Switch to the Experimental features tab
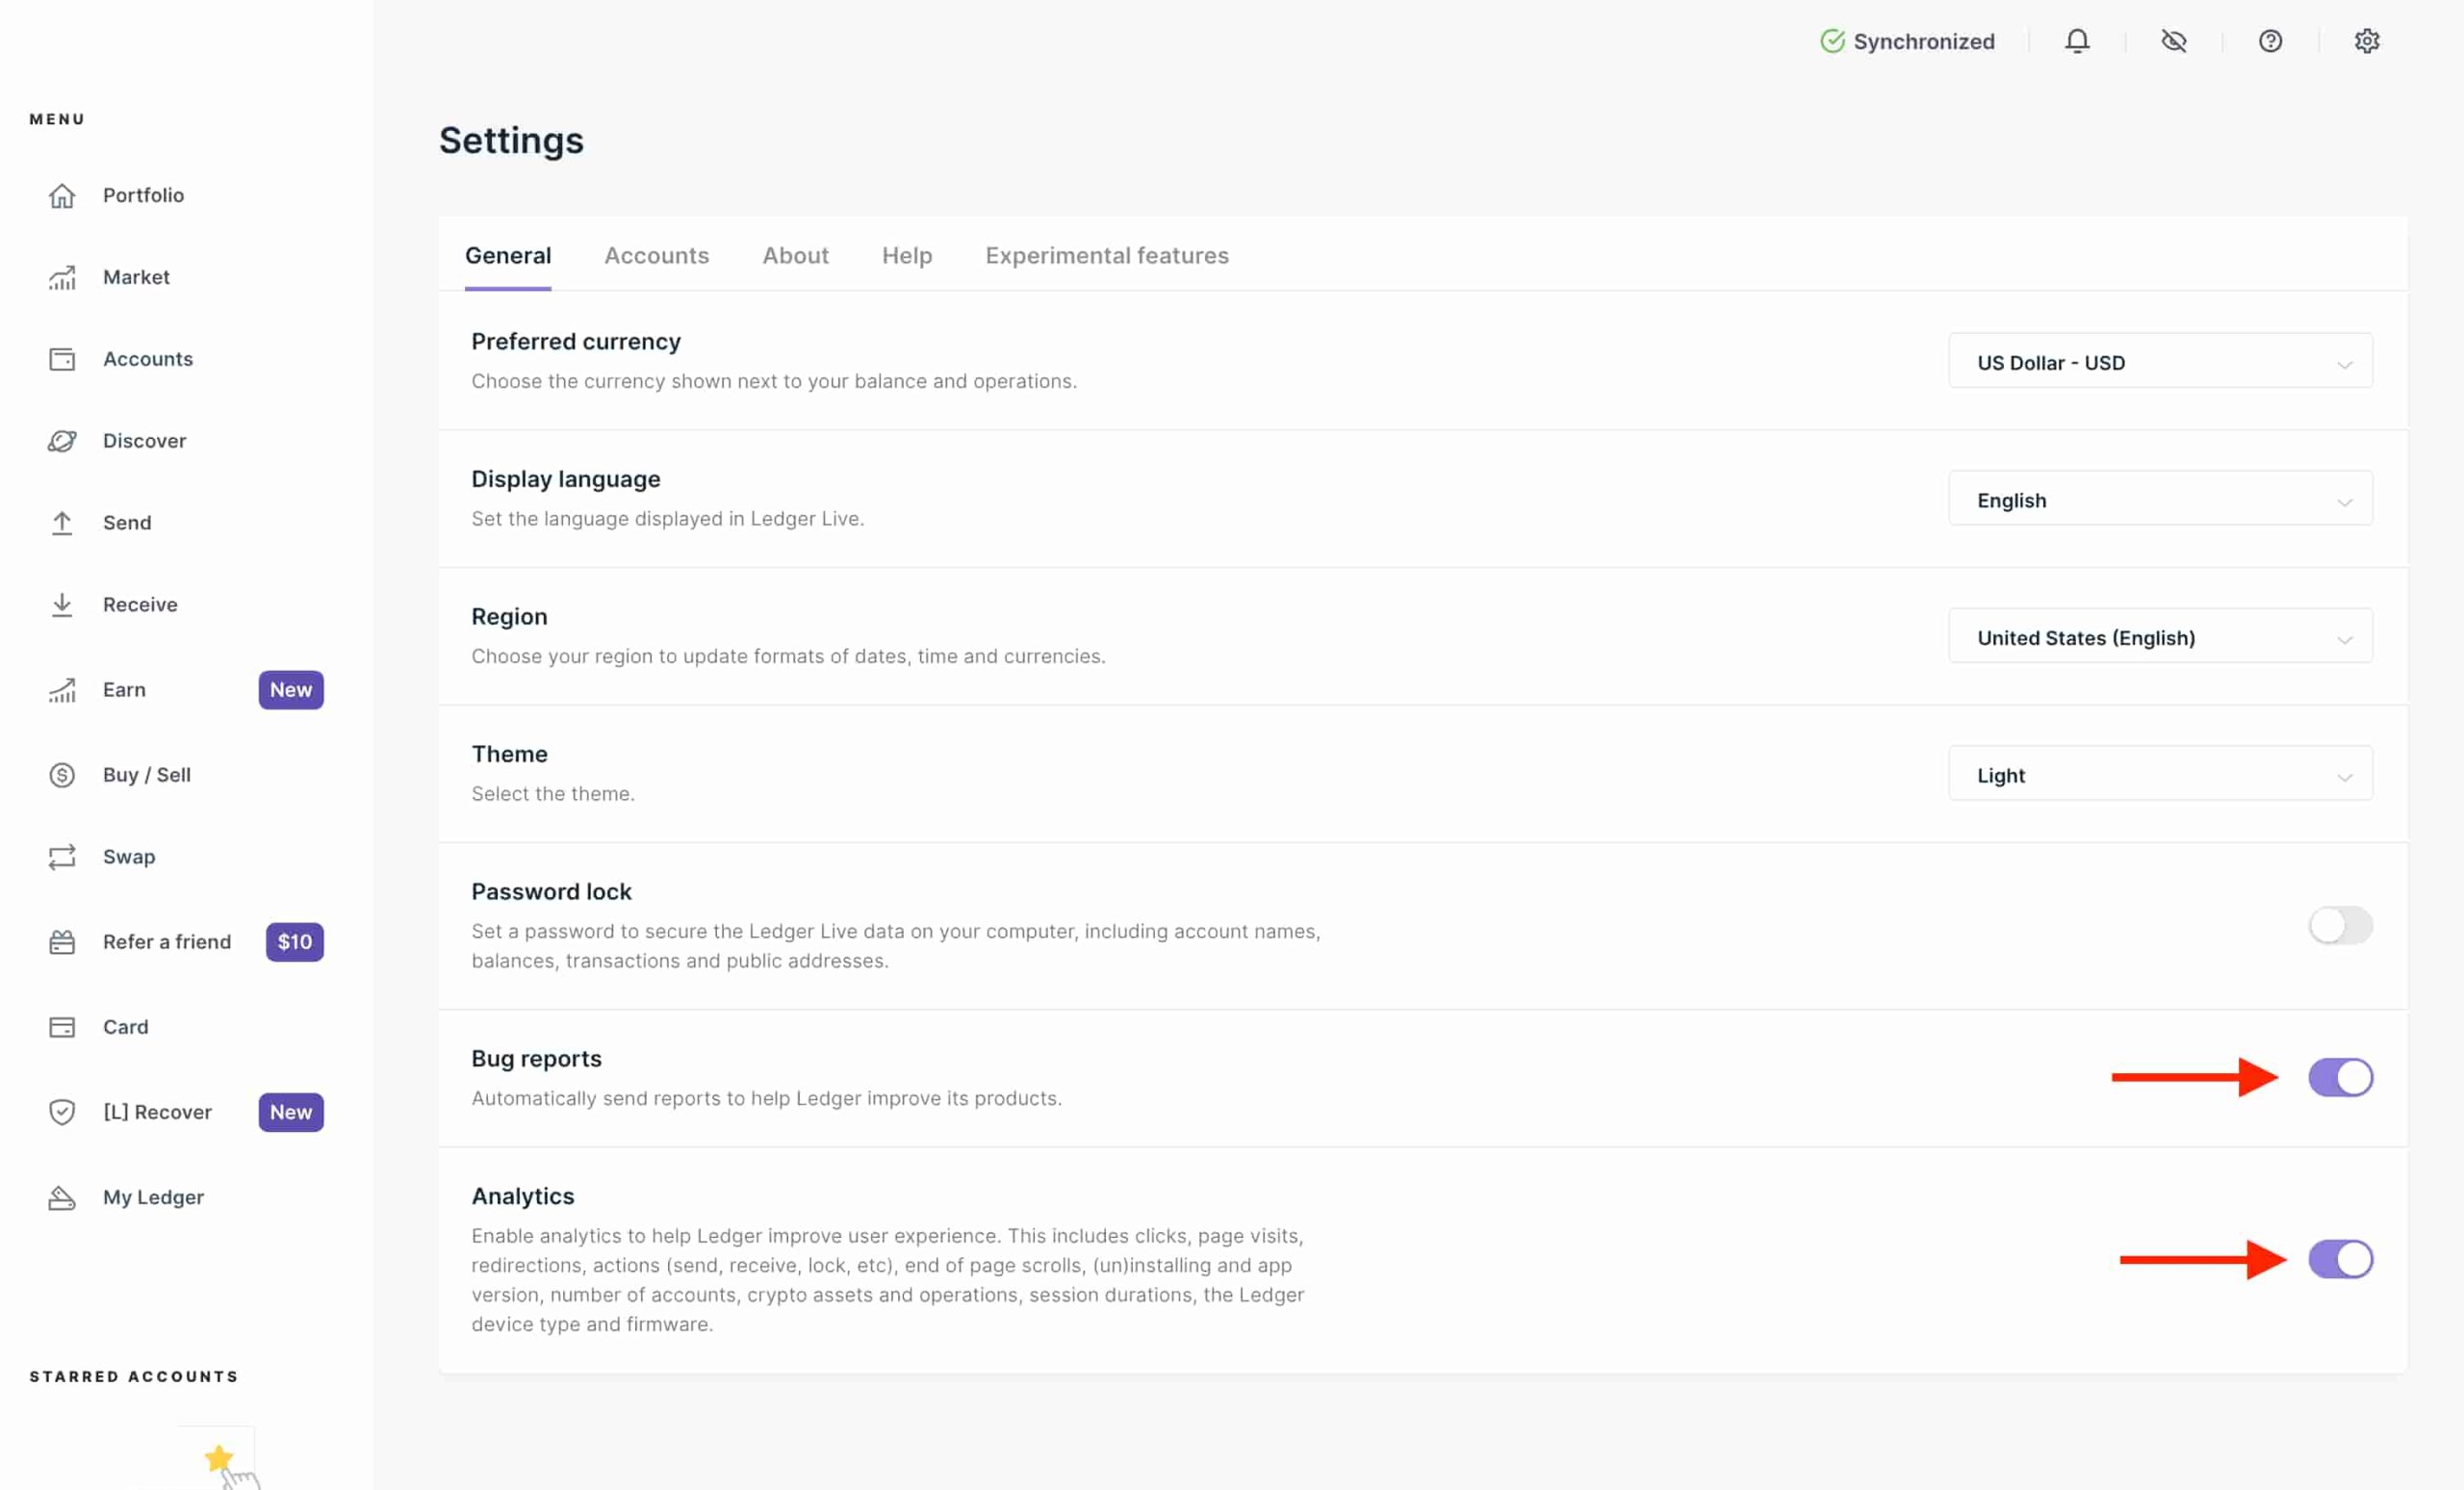The height and width of the screenshot is (1490, 2464). coord(1106,255)
